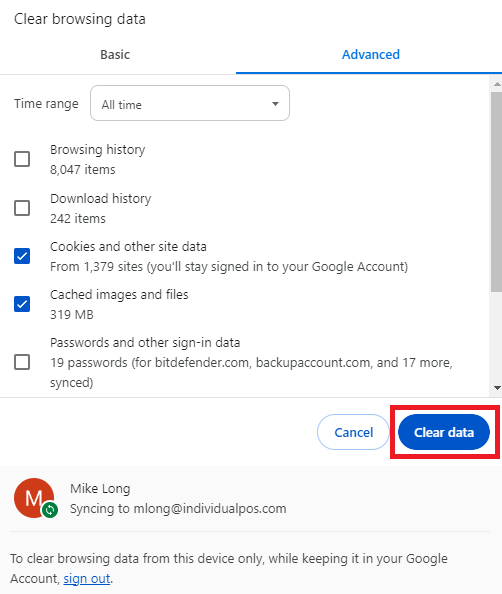
Task: Click the green sync badge on avatar
Action: [x=50, y=510]
